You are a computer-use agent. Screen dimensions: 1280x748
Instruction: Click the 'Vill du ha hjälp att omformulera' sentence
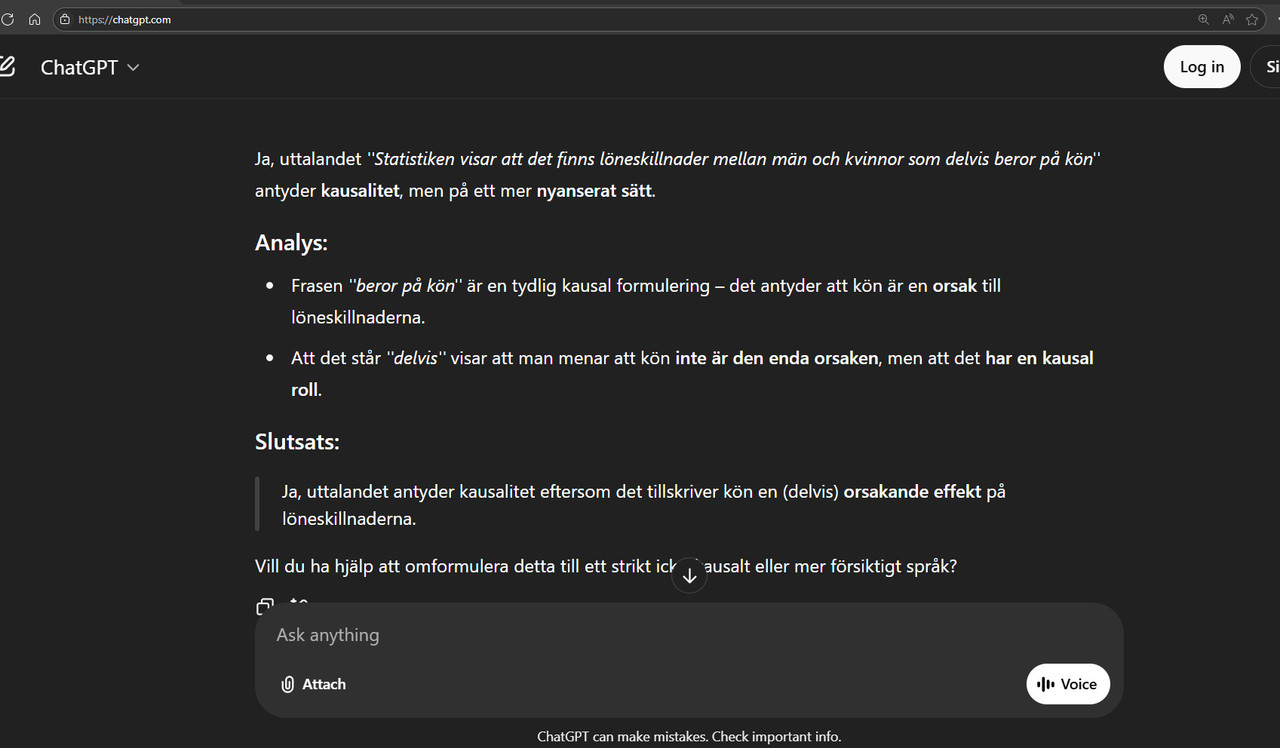pos(606,567)
